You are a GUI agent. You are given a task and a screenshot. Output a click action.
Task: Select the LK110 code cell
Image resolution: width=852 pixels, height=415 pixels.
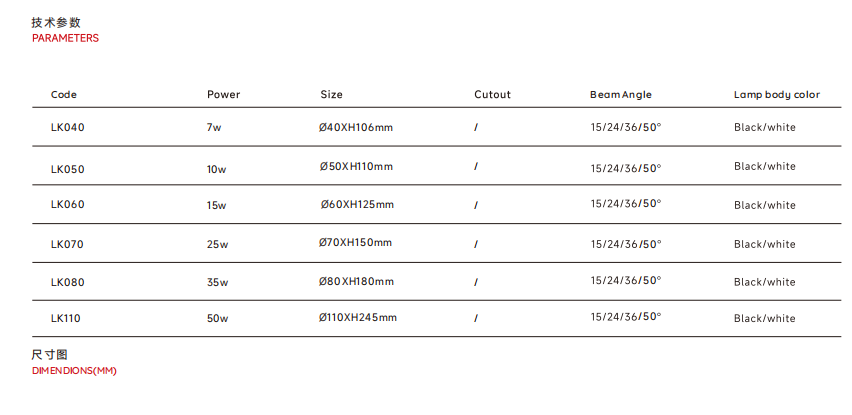[x=66, y=318]
